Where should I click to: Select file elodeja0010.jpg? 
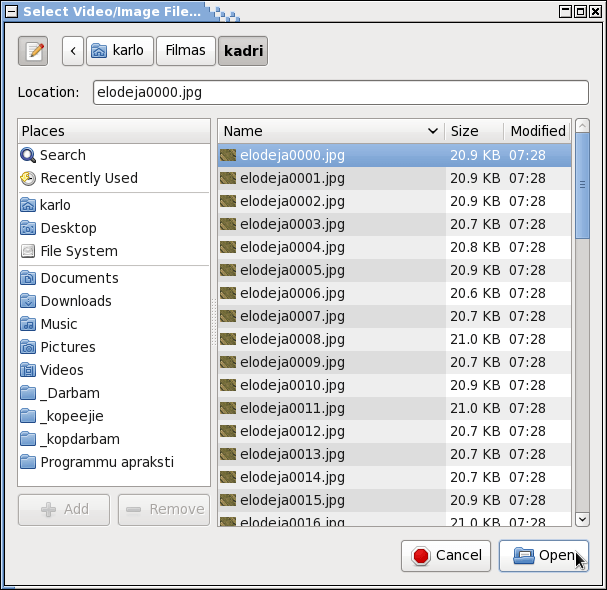[x=394, y=385]
